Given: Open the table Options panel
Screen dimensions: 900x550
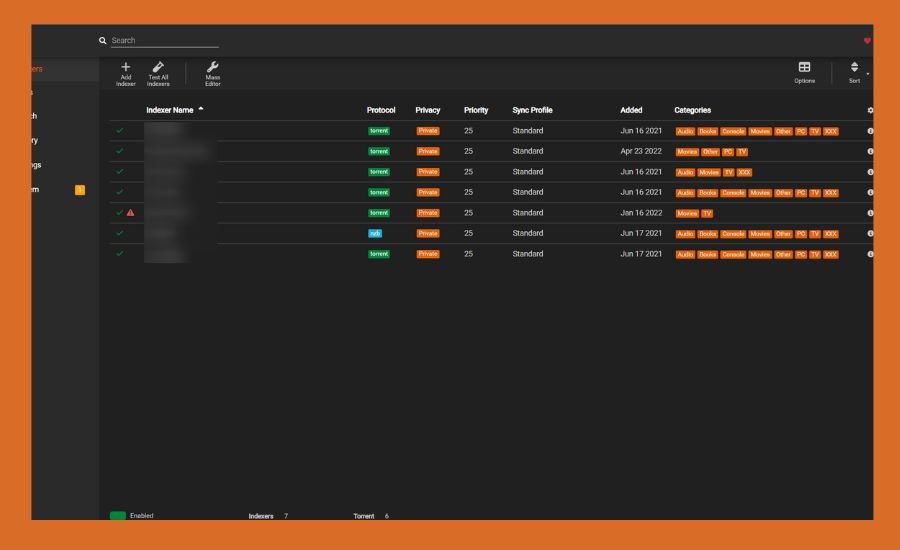Looking at the screenshot, I should click(804, 73).
